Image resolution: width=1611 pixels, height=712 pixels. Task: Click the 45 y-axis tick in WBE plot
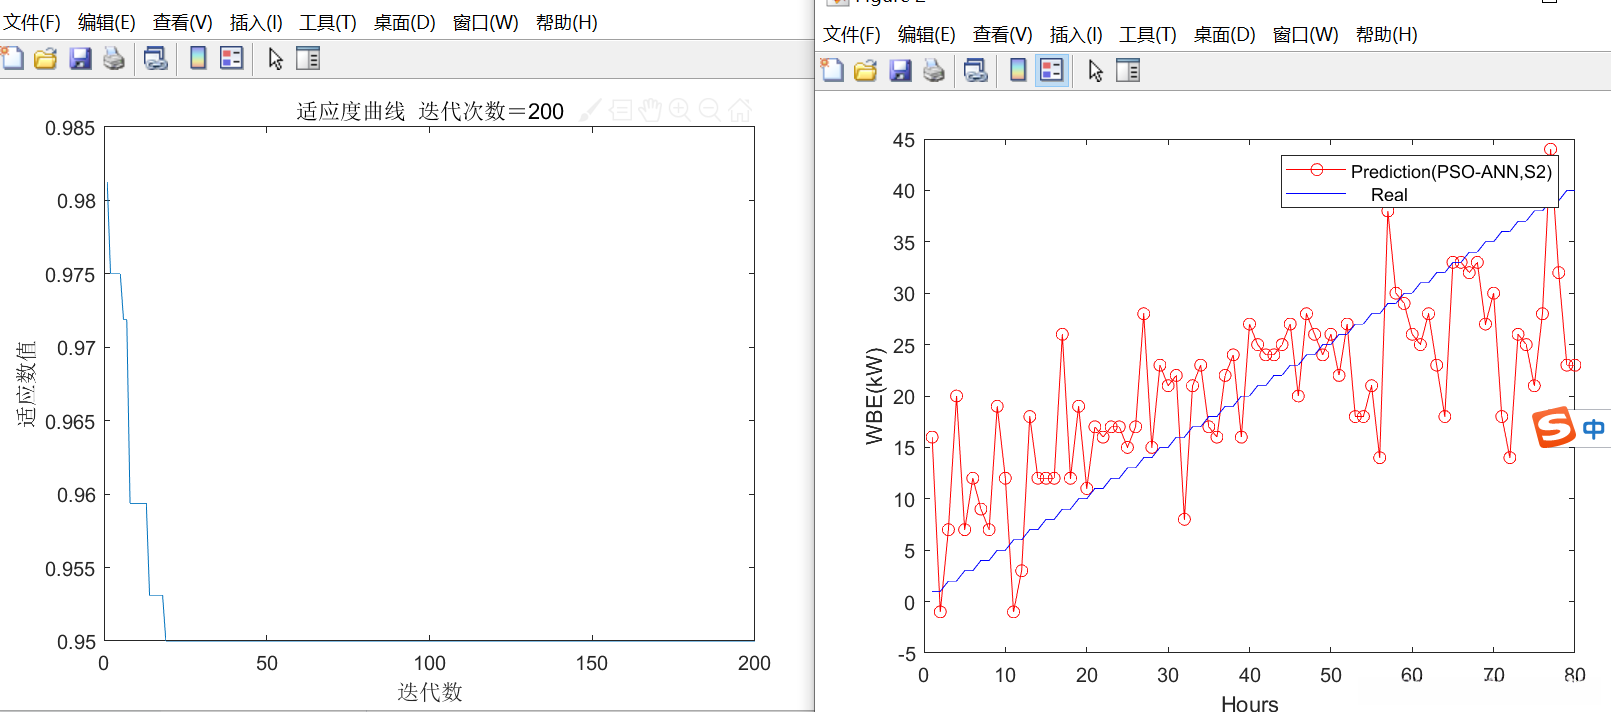(904, 140)
